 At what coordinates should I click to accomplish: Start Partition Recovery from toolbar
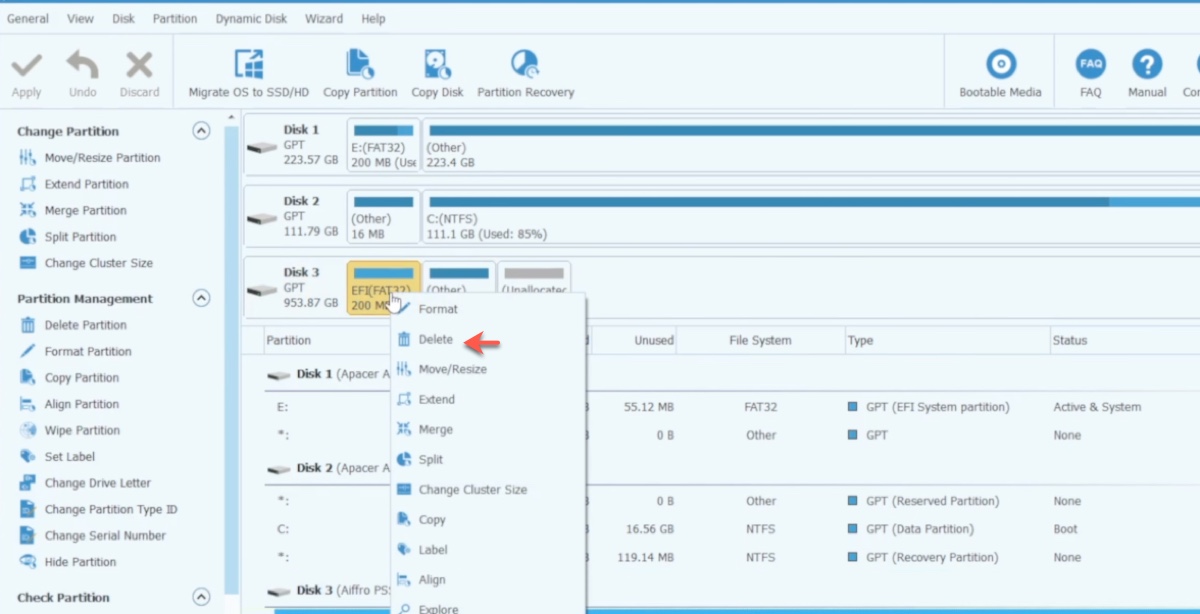525,66
